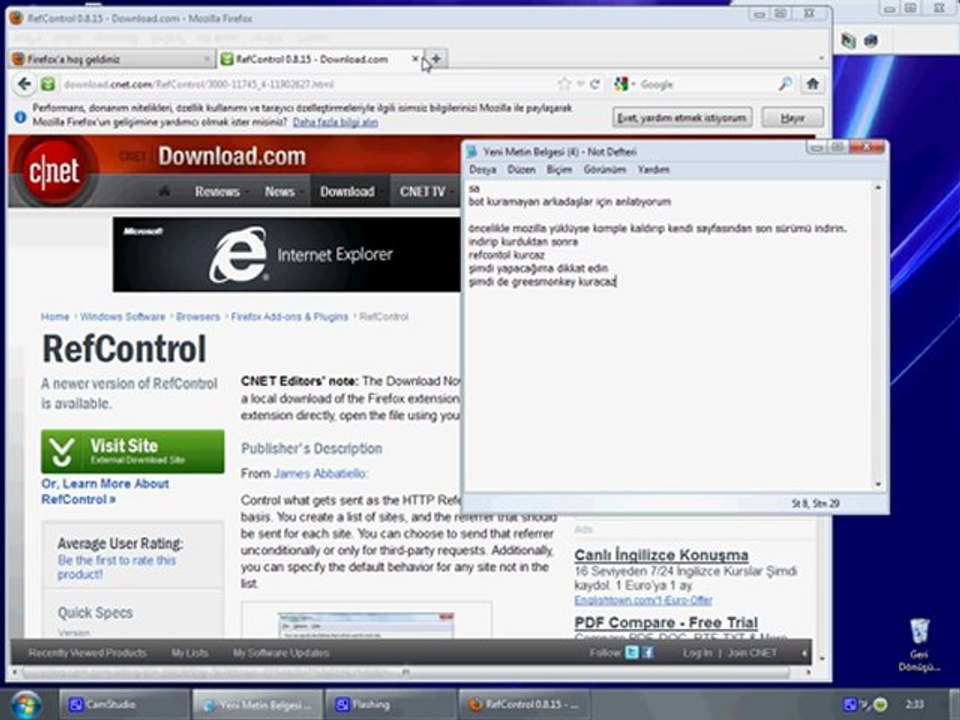Click Firefox Add-ons & Plugins breadcrumb
This screenshot has height=720, width=960.
(289, 317)
